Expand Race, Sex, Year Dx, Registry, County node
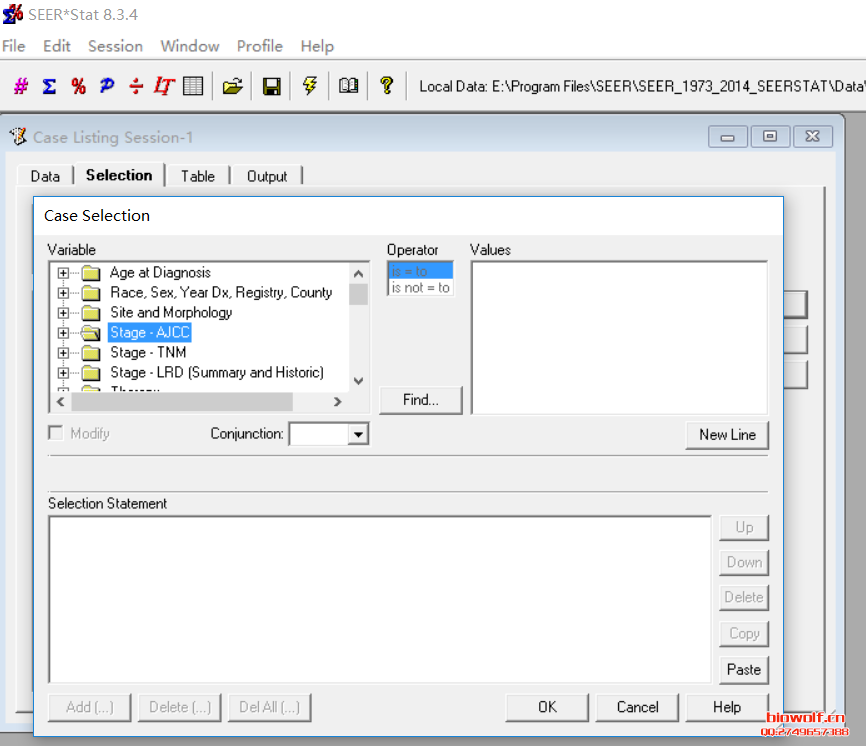Image resolution: width=866 pixels, height=746 pixels. coord(64,293)
